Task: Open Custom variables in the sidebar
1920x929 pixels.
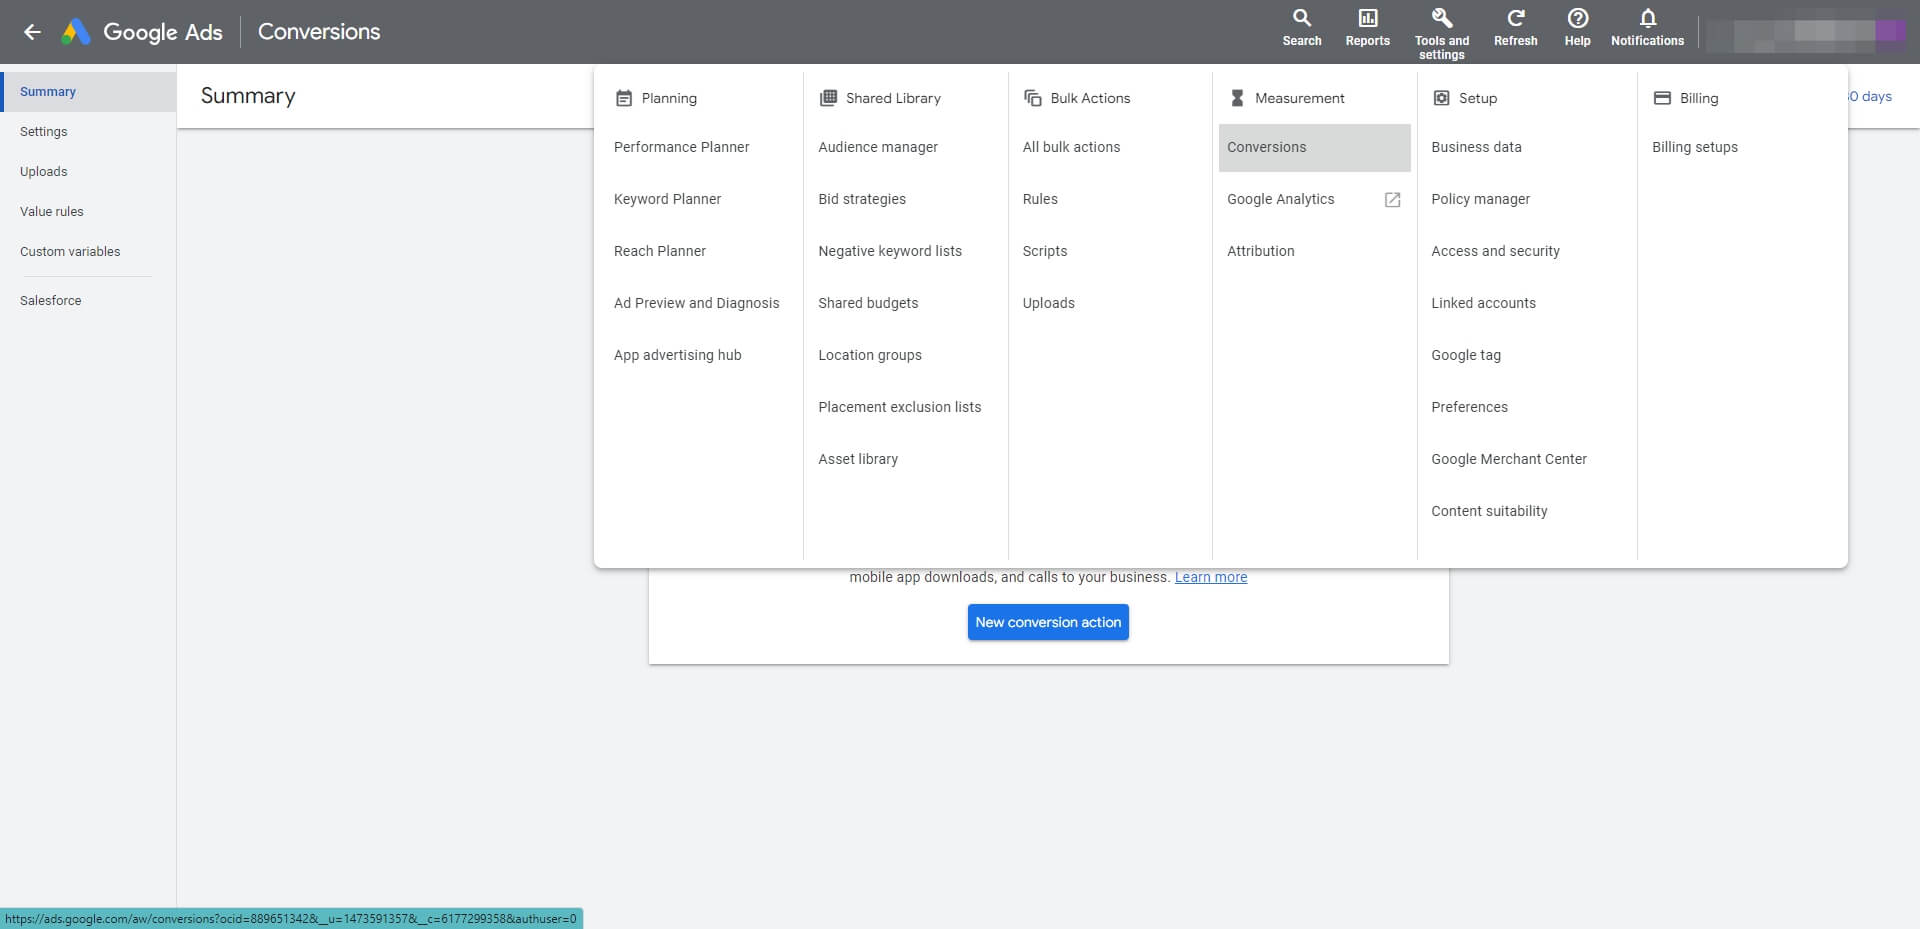Action: tap(88, 252)
